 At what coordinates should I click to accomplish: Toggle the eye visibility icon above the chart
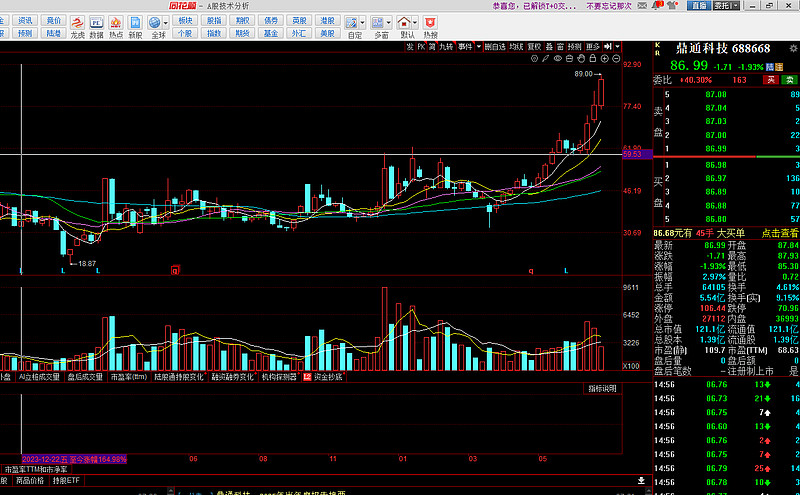[558, 59]
